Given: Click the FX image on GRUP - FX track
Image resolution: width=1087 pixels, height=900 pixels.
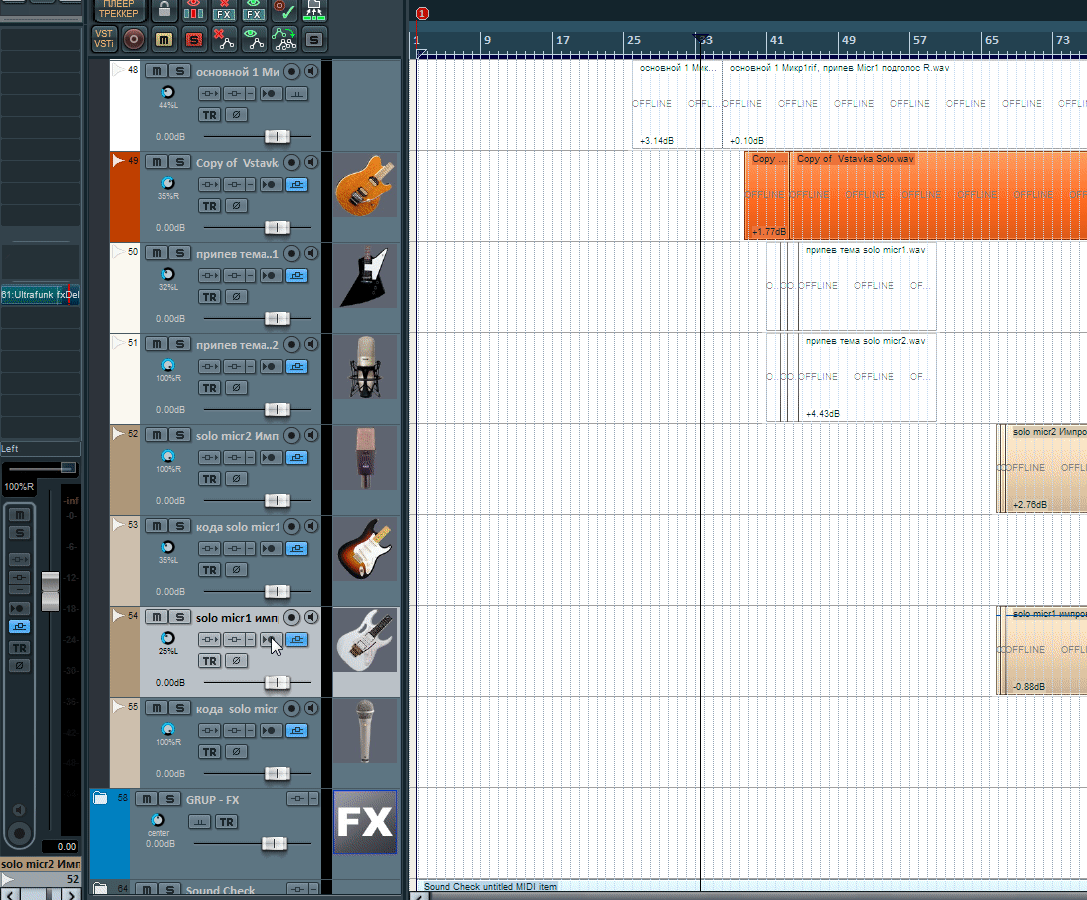Looking at the screenshot, I should (x=365, y=822).
